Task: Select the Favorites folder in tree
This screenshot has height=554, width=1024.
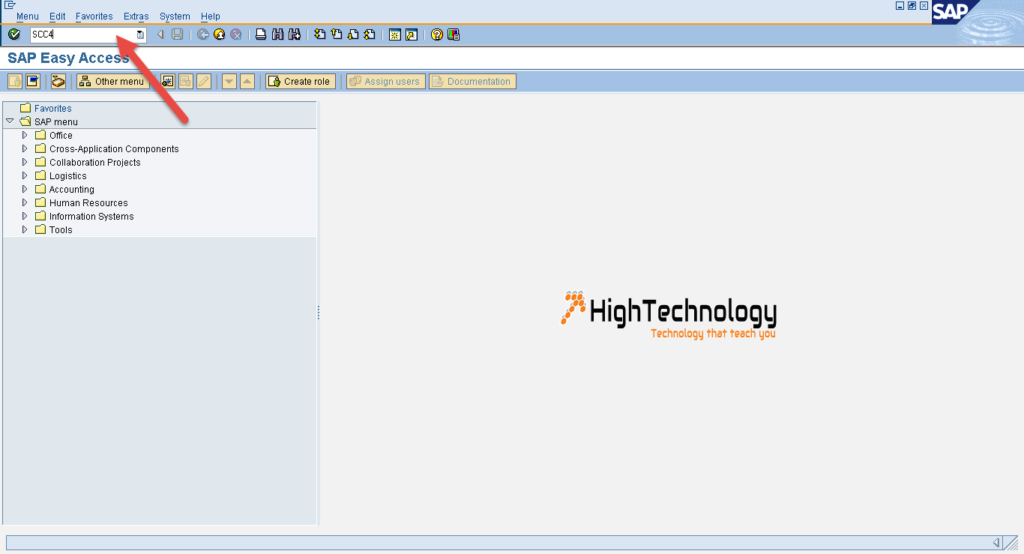Action: coord(53,108)
